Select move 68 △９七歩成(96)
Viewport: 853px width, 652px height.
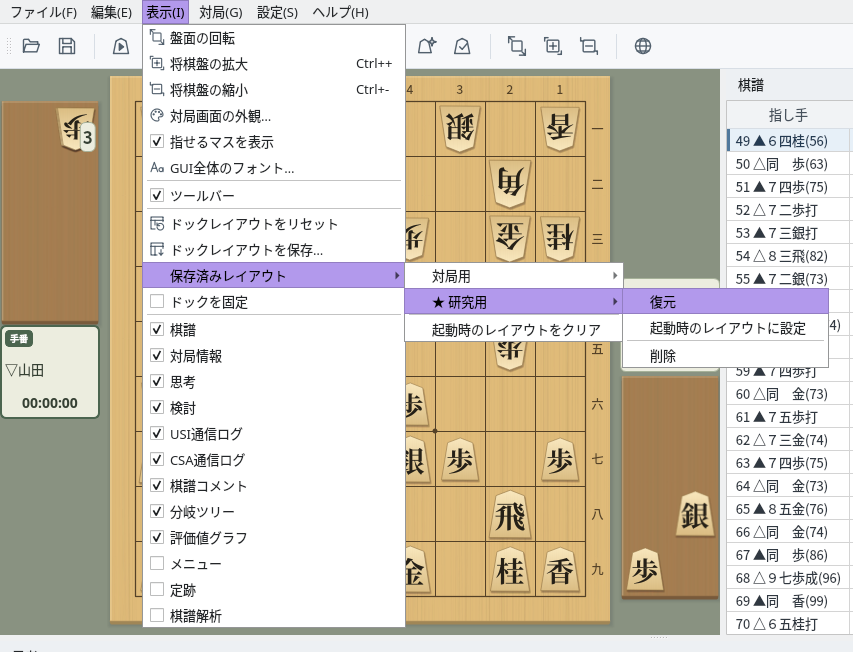click(789, 578)
